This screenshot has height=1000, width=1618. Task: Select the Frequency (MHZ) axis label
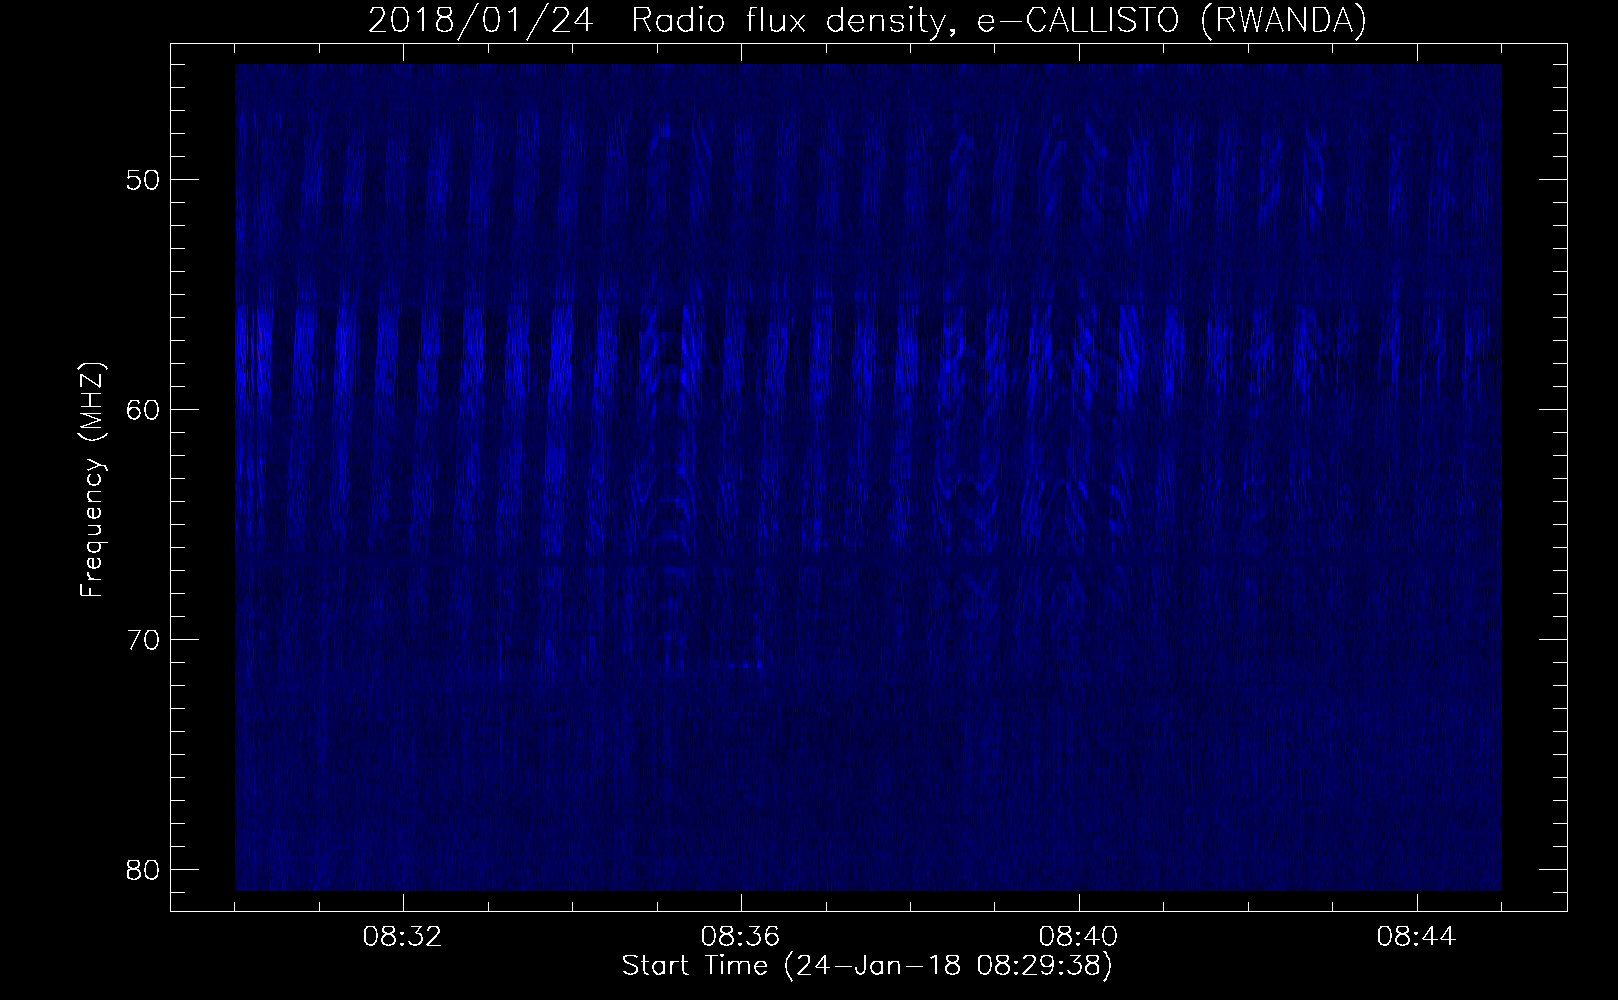point(92,479)
